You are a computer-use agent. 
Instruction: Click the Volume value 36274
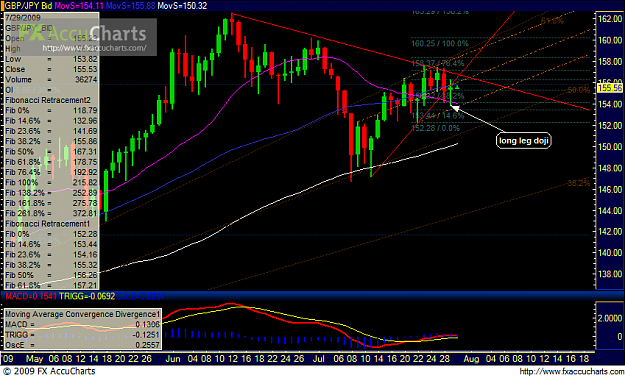(86, 80)
